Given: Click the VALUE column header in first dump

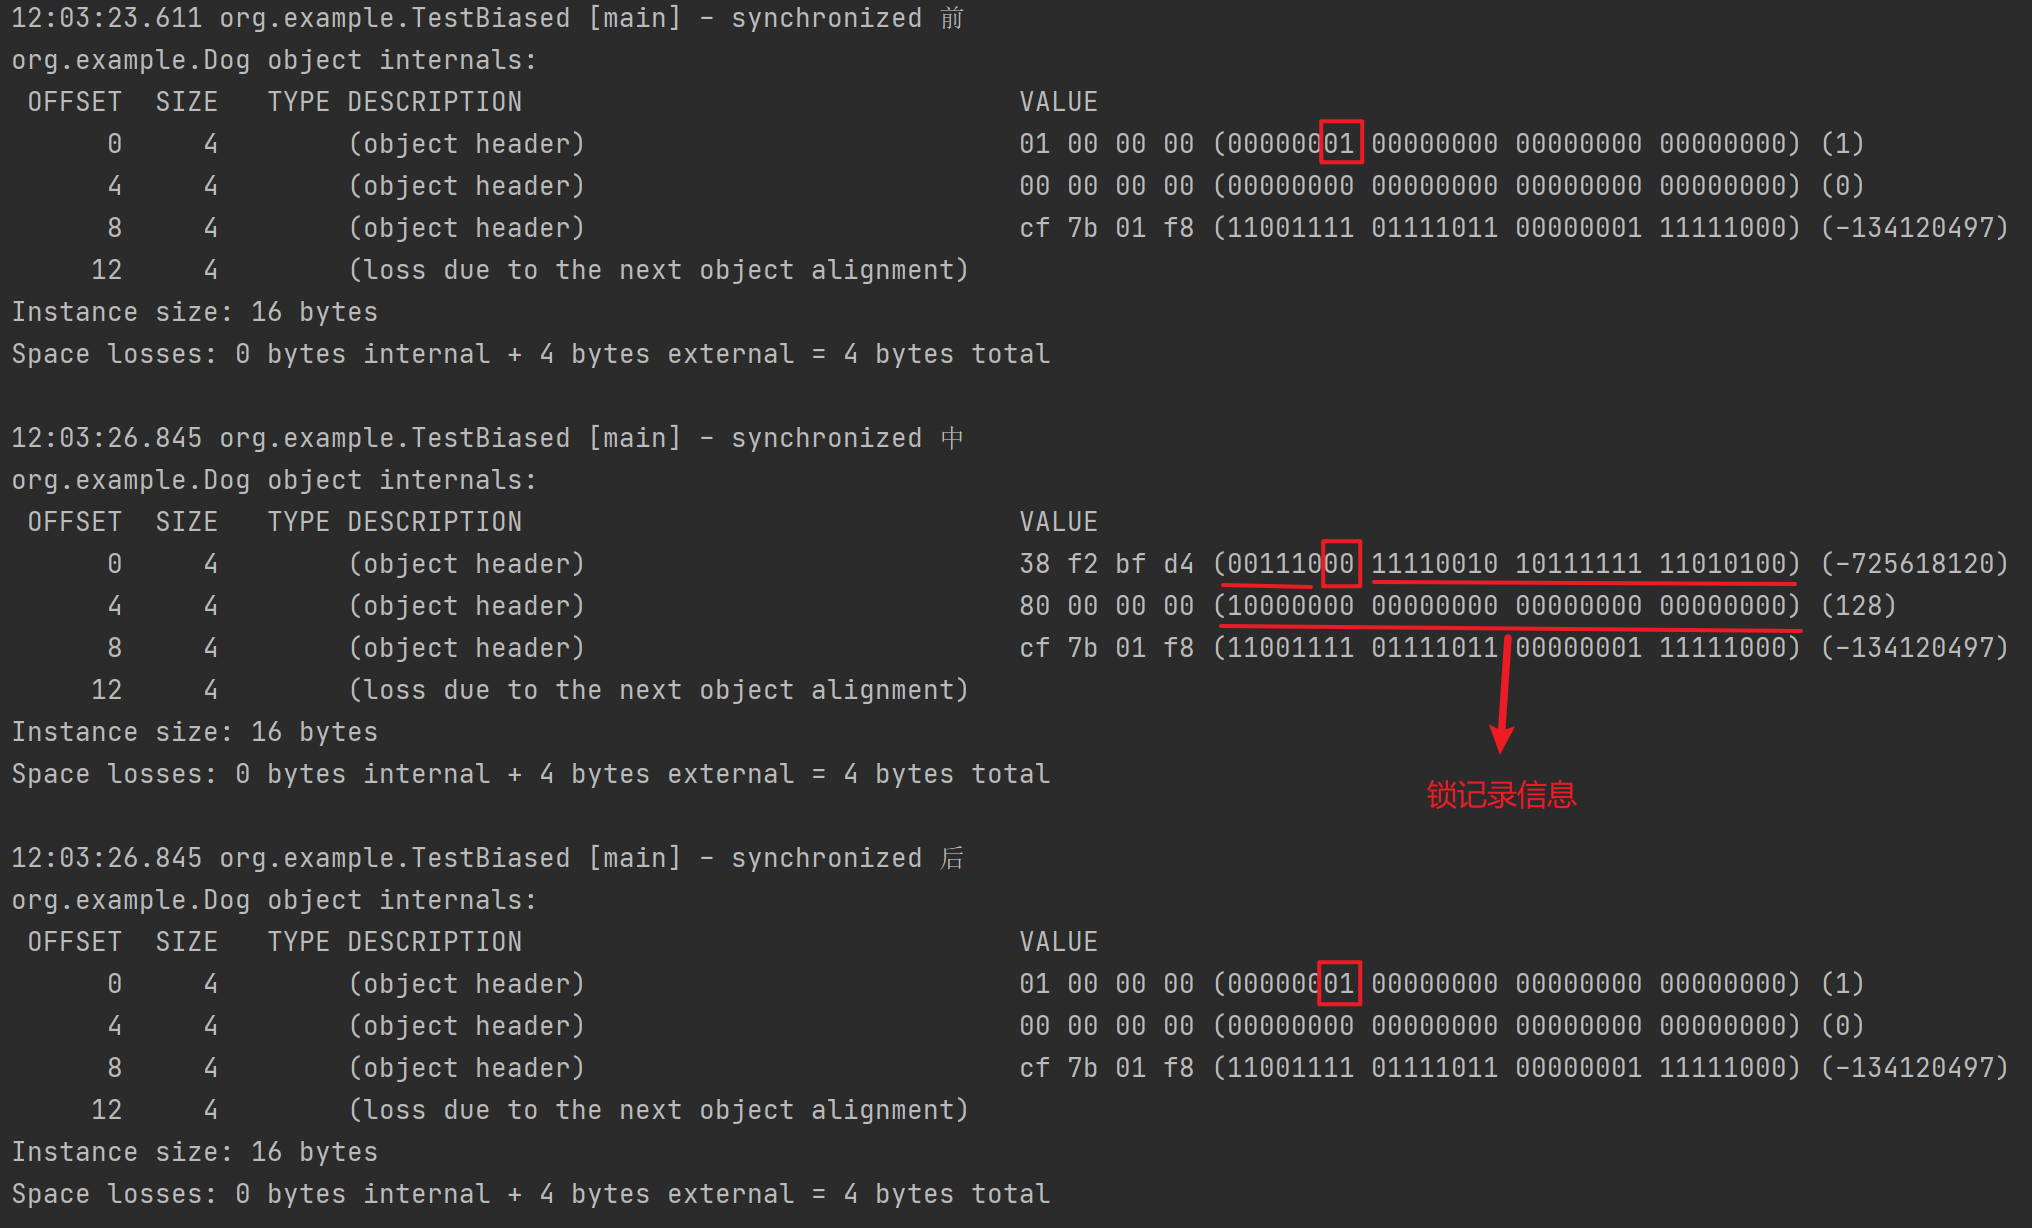Looking at the screenshot, I should click(x=1058, y=102).
